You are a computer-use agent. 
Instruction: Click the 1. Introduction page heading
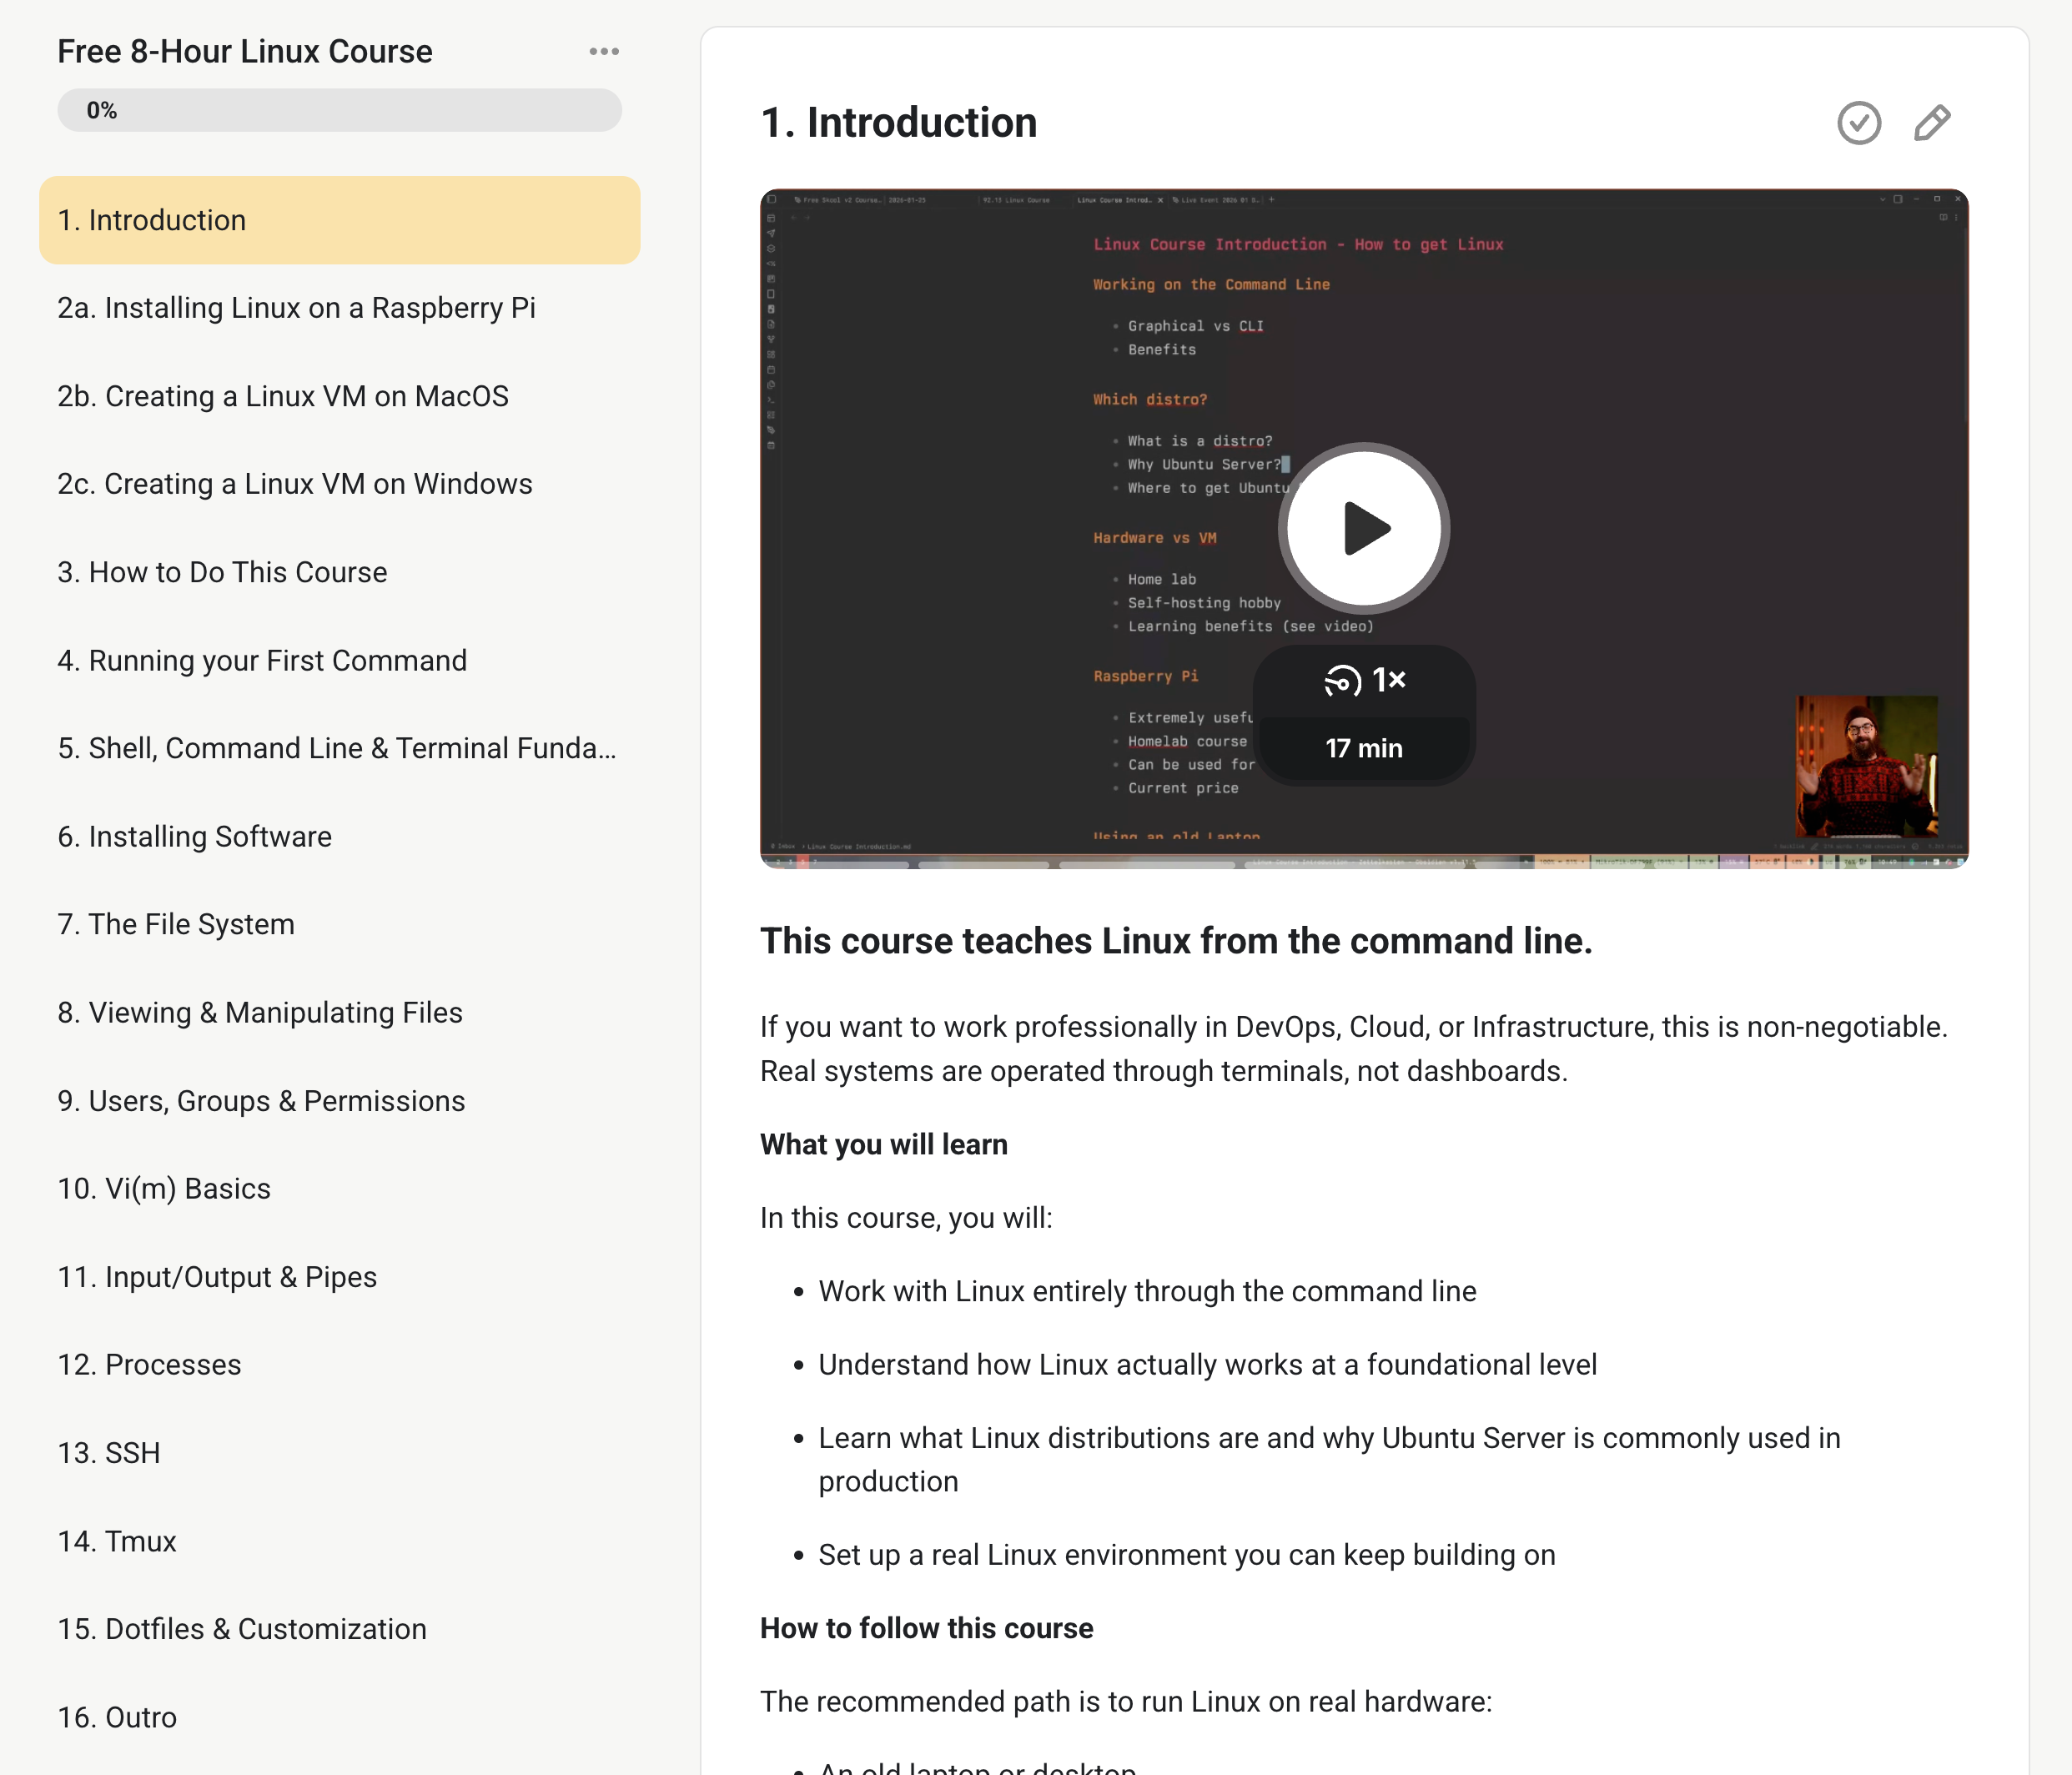[x=898, y=123]
